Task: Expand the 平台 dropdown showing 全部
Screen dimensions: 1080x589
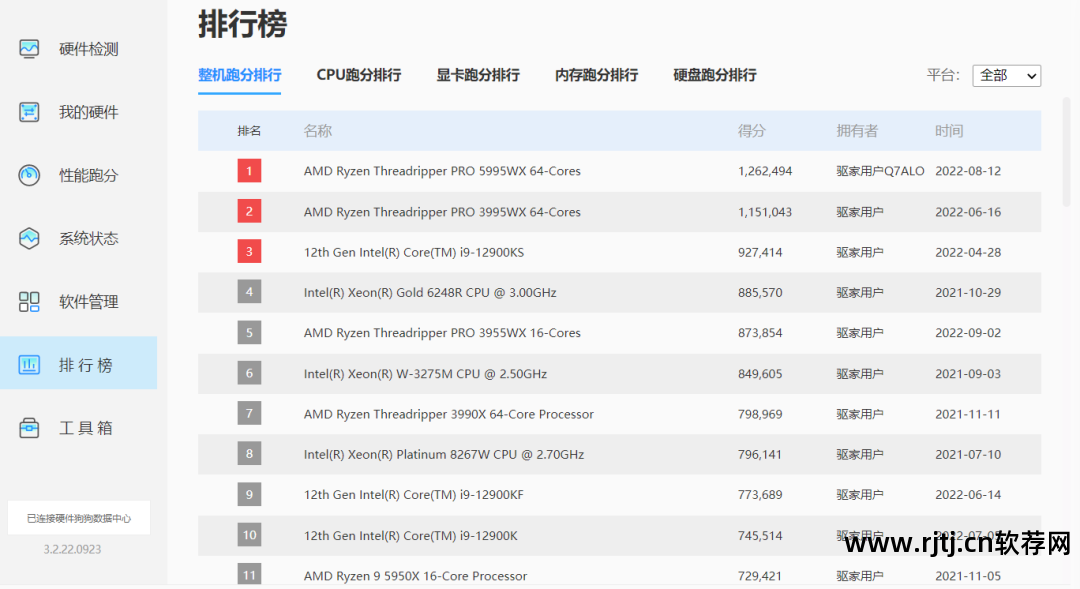Action: pos(1006,75)
